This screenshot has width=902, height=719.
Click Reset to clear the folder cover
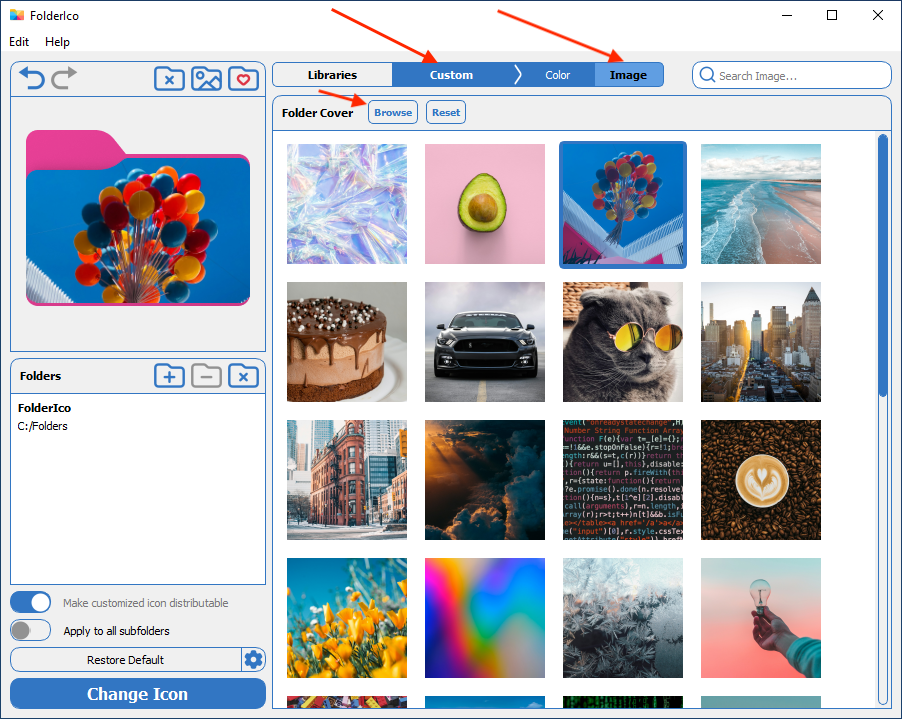coord(445,112)
